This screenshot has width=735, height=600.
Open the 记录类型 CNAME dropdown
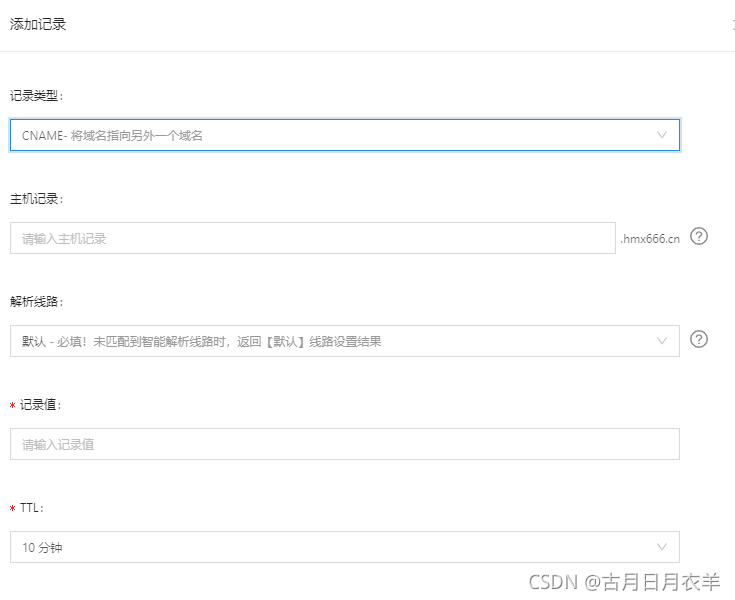pyautogui.click(x=345, y=135)
